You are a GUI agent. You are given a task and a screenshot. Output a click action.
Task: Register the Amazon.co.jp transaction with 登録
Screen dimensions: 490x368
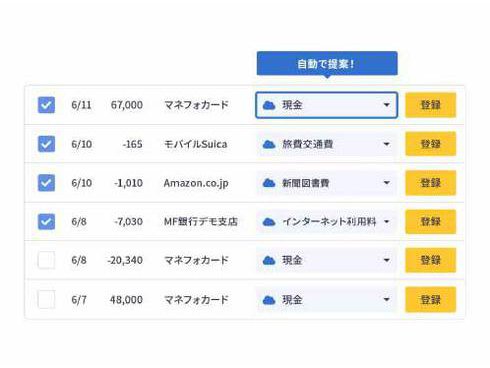(430, 183)
